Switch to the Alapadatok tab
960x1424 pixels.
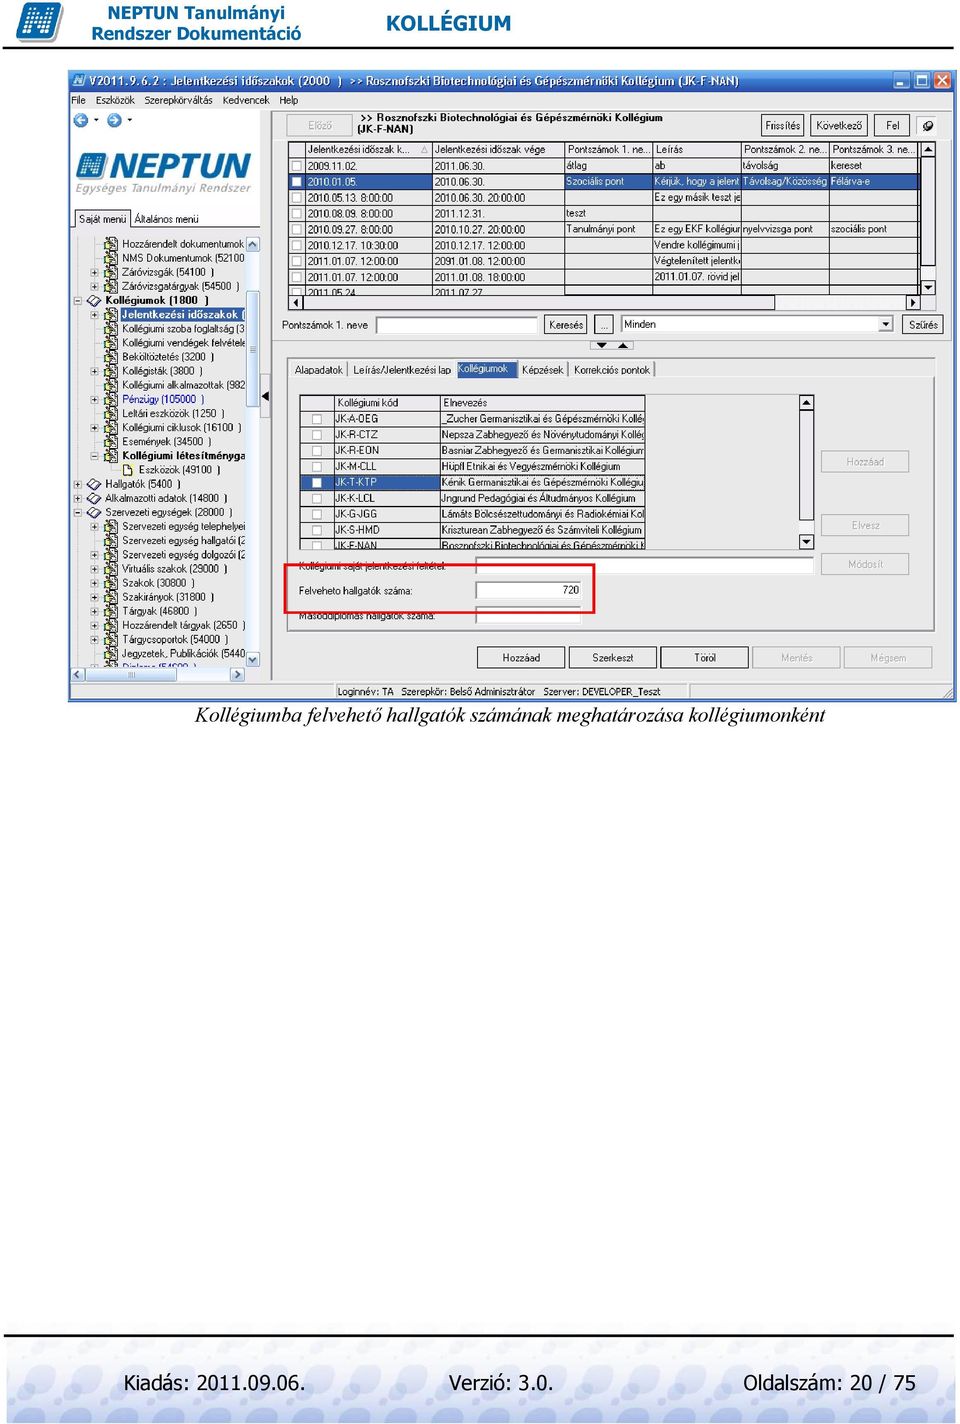318,370
